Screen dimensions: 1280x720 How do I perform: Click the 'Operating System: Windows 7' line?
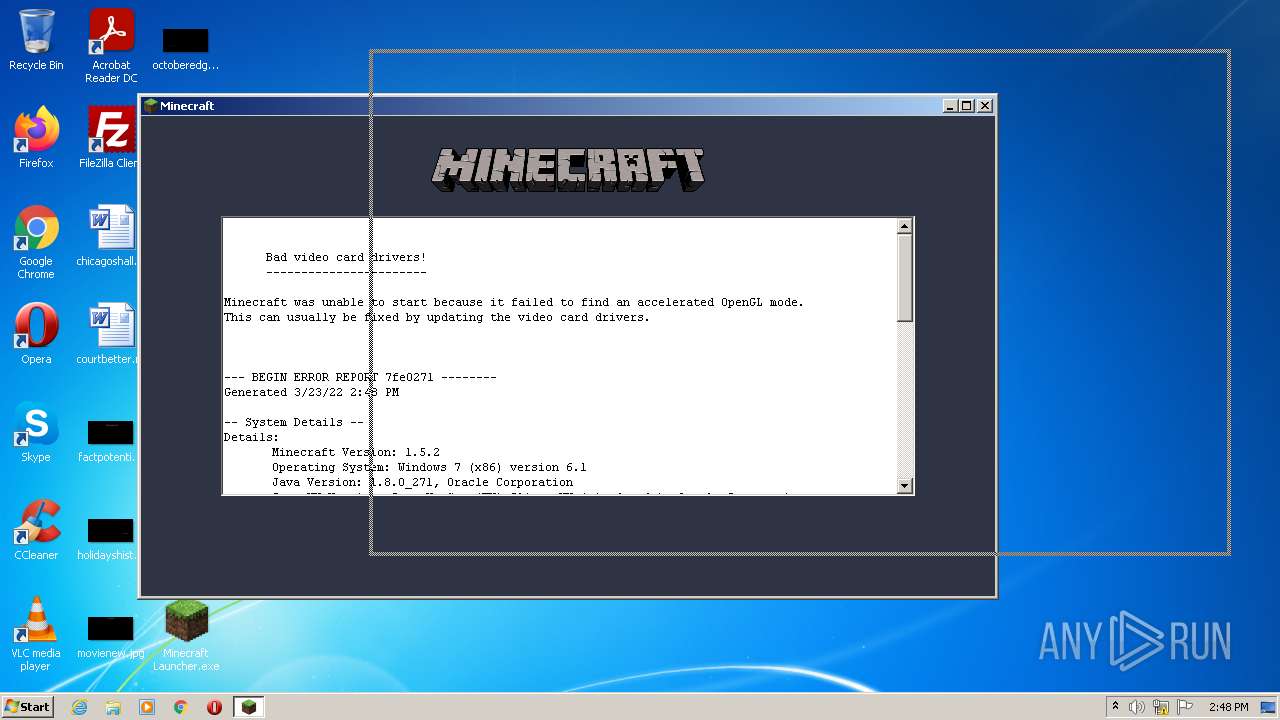tap(429, 467)
